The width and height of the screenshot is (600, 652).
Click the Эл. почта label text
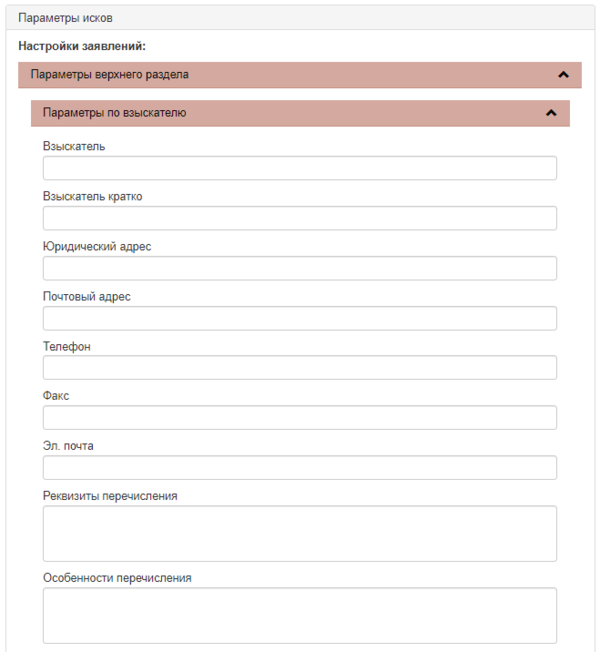[x=68, y=446]
